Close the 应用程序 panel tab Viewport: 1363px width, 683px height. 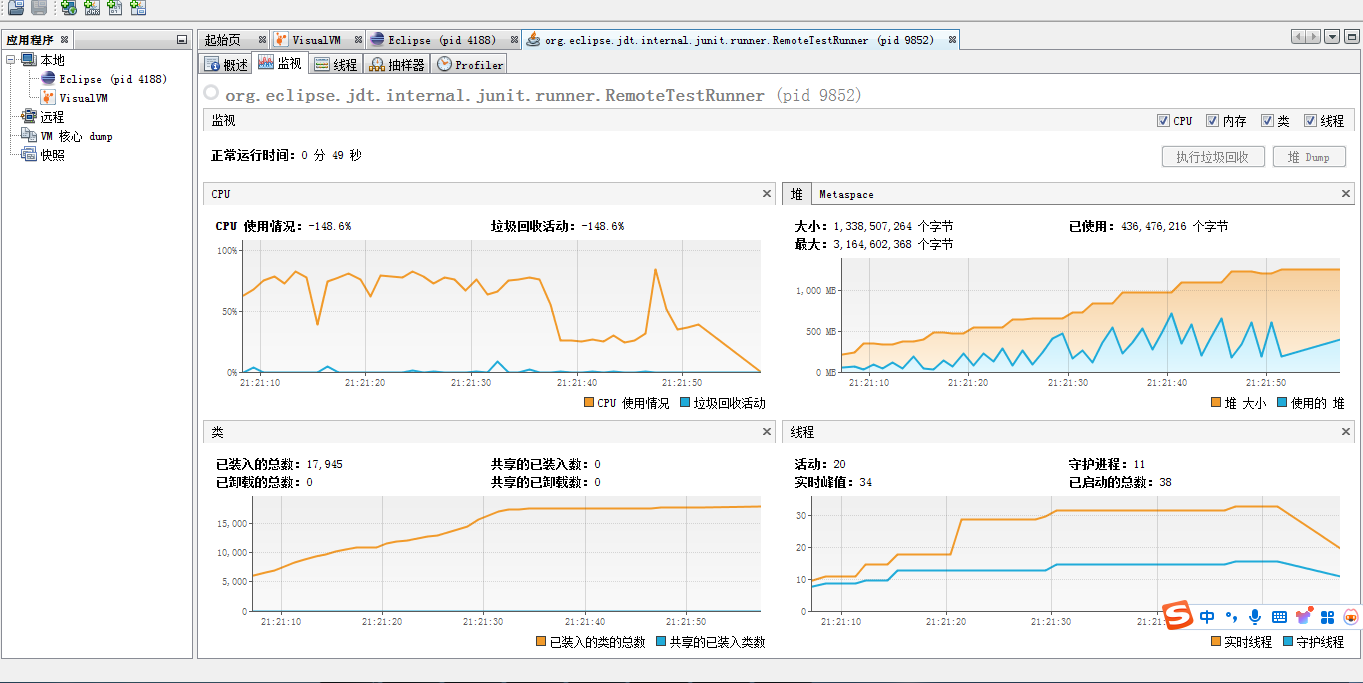click(64, 40)
